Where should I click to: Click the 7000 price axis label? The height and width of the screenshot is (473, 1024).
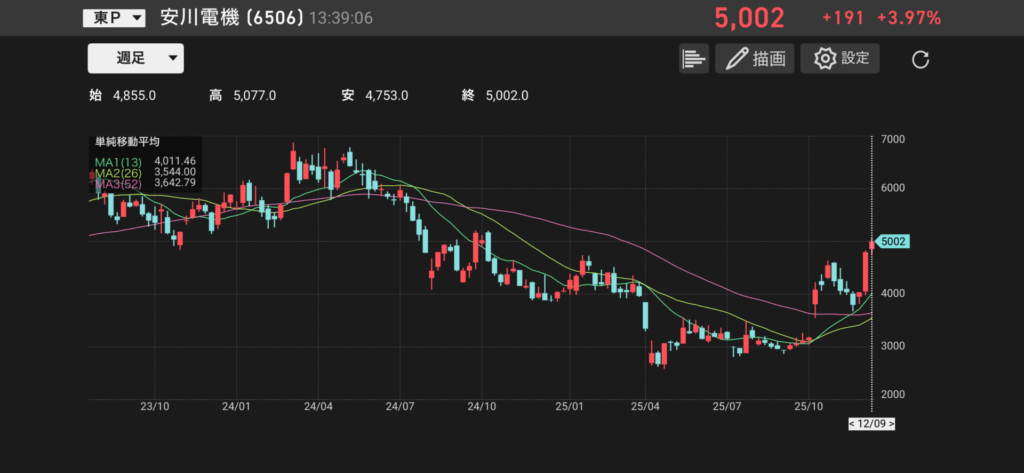(893, 138)
